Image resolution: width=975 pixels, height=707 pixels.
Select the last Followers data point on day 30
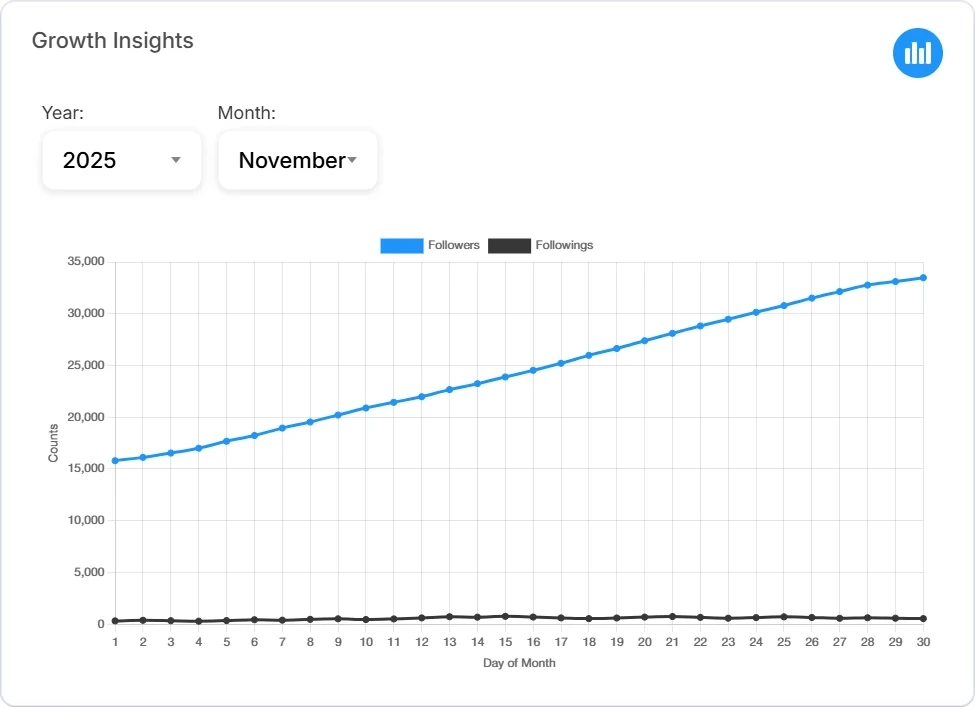[923, 279]
